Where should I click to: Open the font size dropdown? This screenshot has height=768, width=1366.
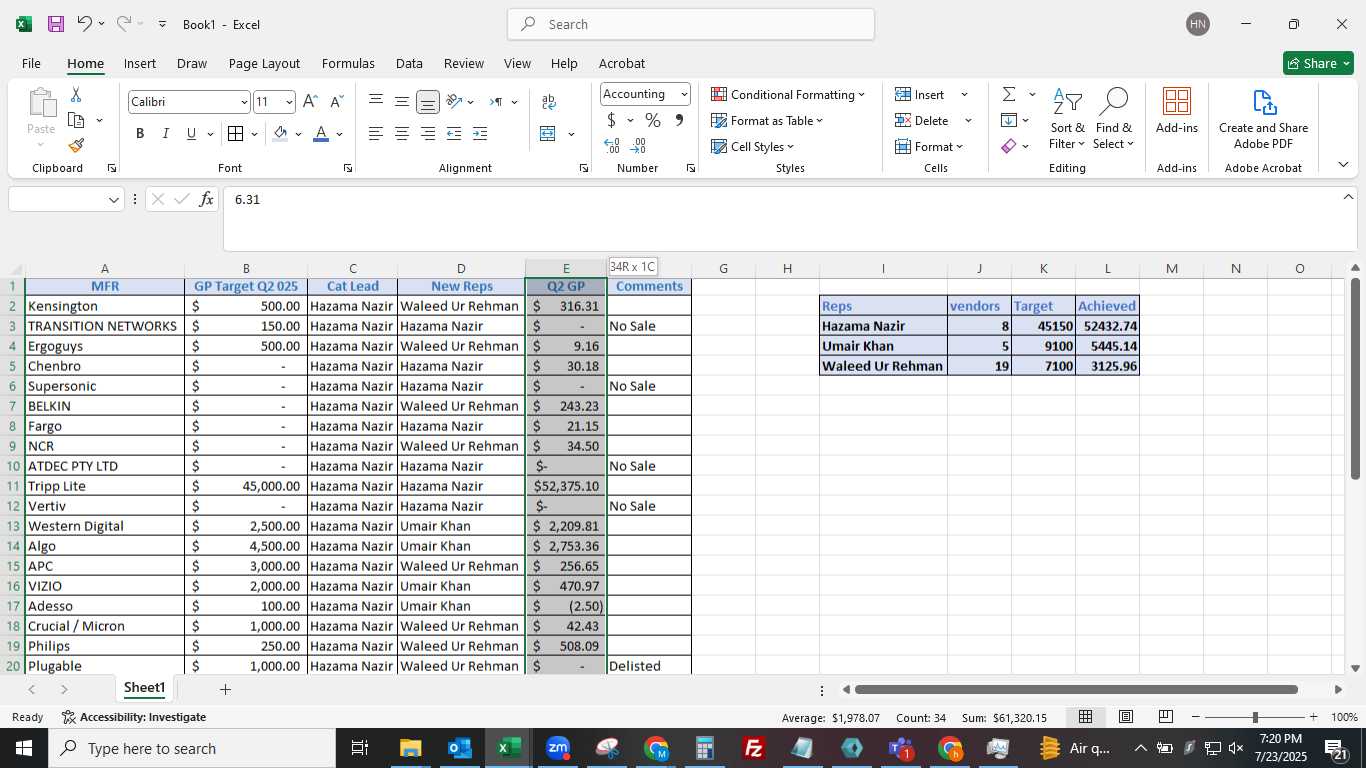(x=289, y=102)
